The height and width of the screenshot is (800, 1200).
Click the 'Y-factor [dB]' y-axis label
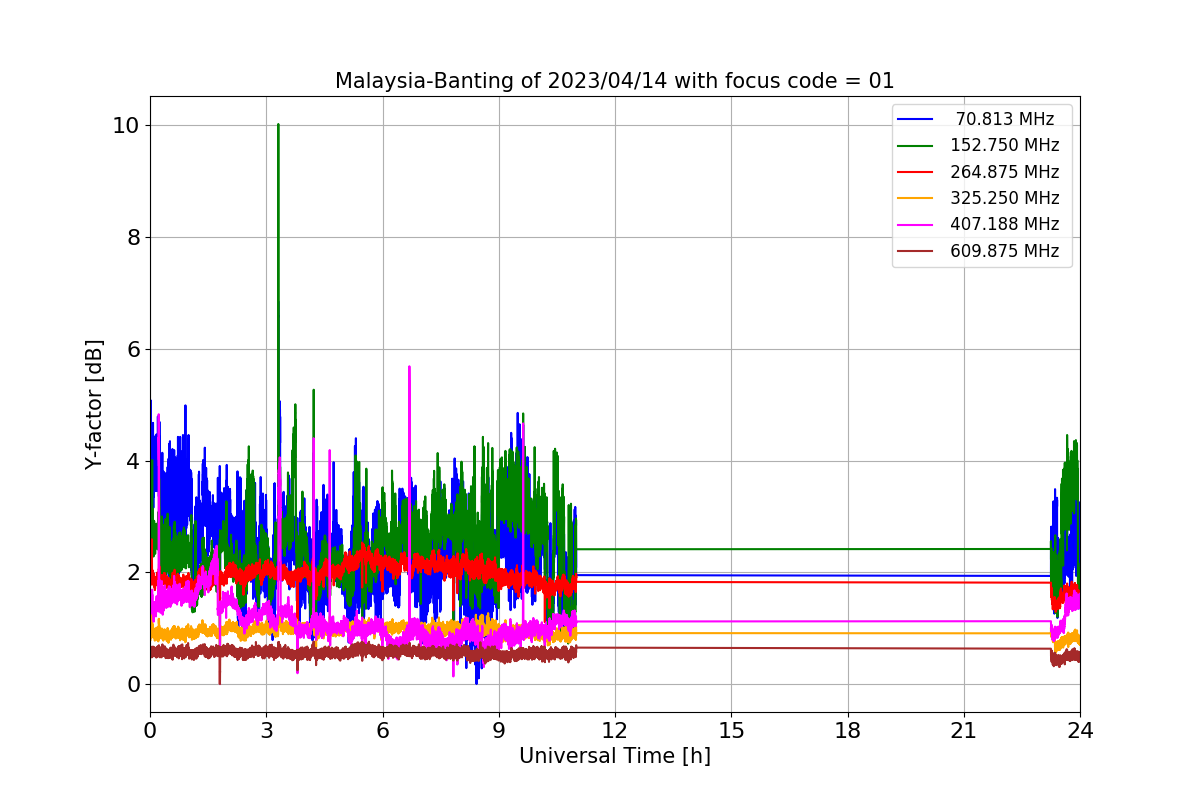[94, 404]
